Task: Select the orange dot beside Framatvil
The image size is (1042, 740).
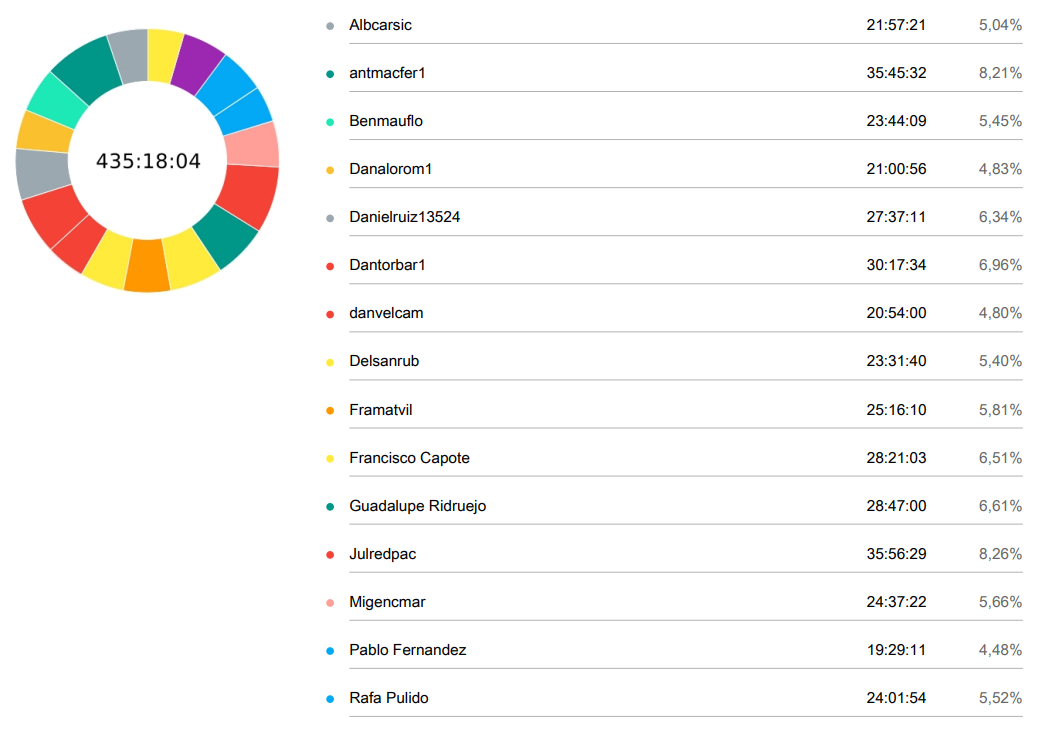Action: [x=330, y=410]
